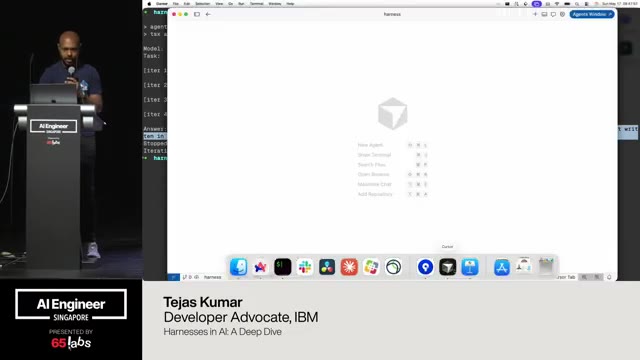Click the Open Browser shortcut entry

392,174
